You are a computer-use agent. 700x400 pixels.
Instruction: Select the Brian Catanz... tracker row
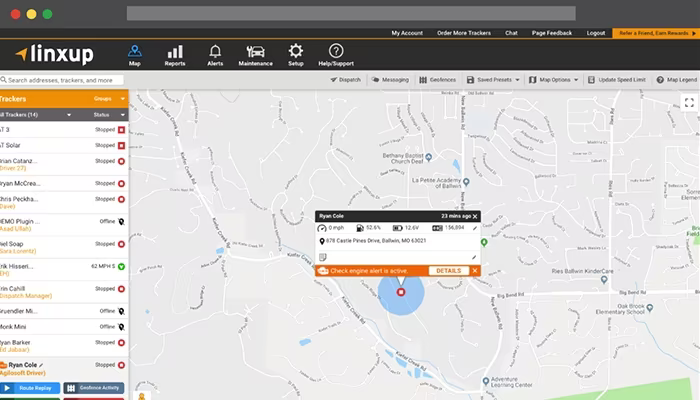coord(64,164)
